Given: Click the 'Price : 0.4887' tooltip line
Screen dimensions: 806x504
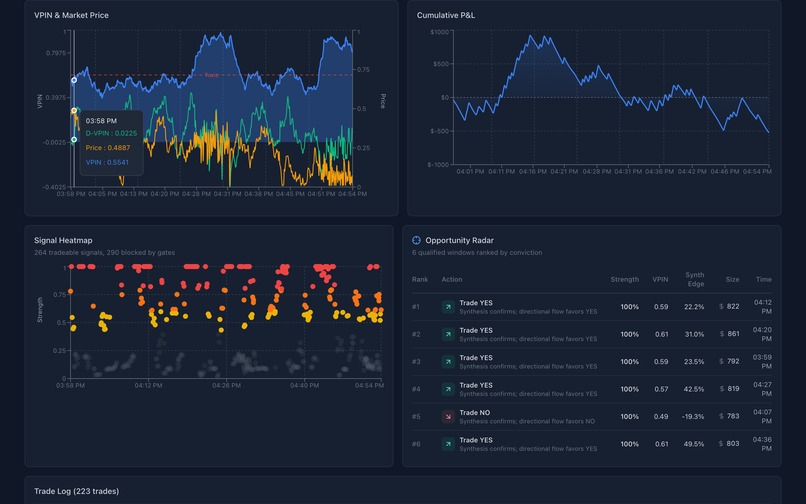Looking at the screenshot, I should (107, 148).
